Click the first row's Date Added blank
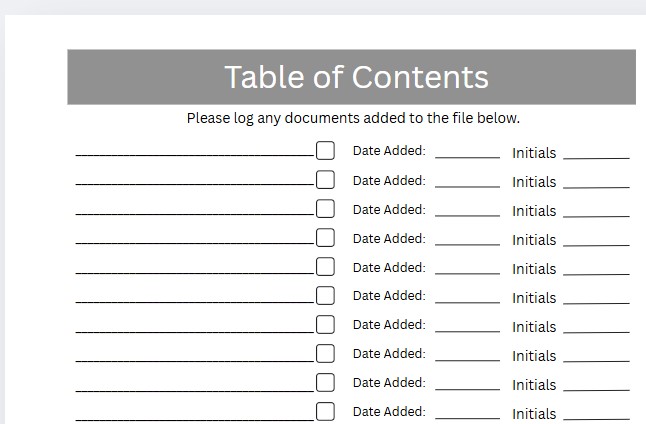Image resolution: width=646 pixels, height=424 pixels. pyautogui.click(x=467, y=157)
